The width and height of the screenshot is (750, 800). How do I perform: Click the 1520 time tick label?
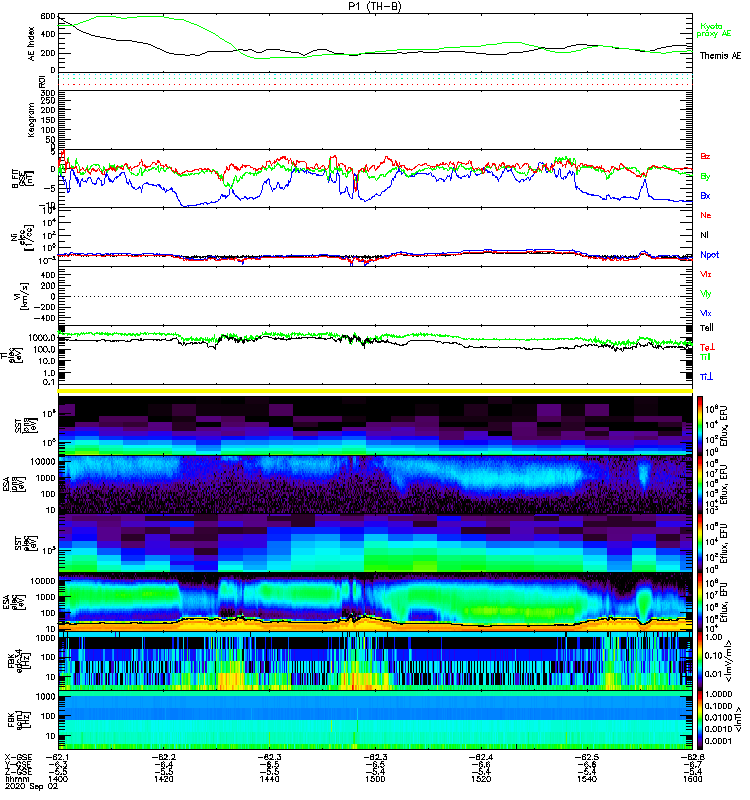[481, 779]
